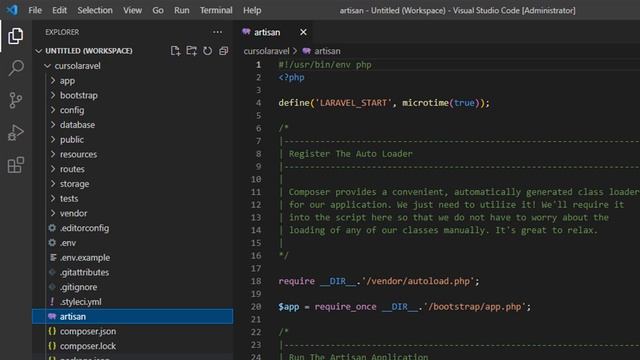Image resolution: width=640 pixels, height=360 pixels.
Task: Open the View menu
Action: 133,10
